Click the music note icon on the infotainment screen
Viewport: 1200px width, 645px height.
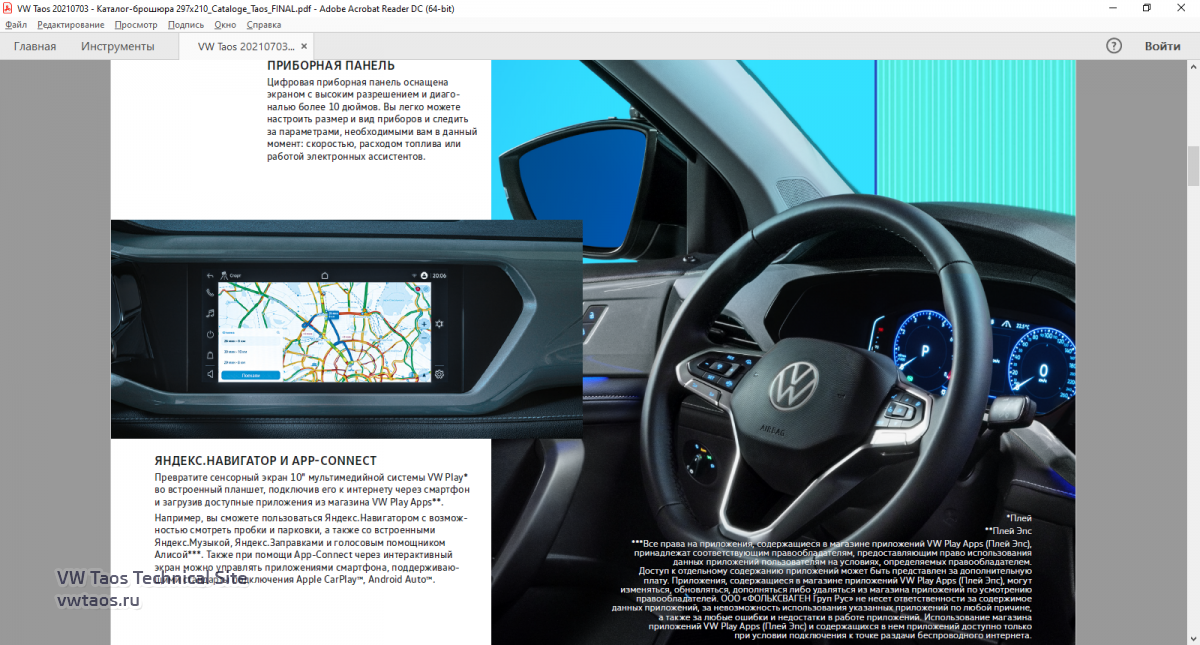coord(210,314)
